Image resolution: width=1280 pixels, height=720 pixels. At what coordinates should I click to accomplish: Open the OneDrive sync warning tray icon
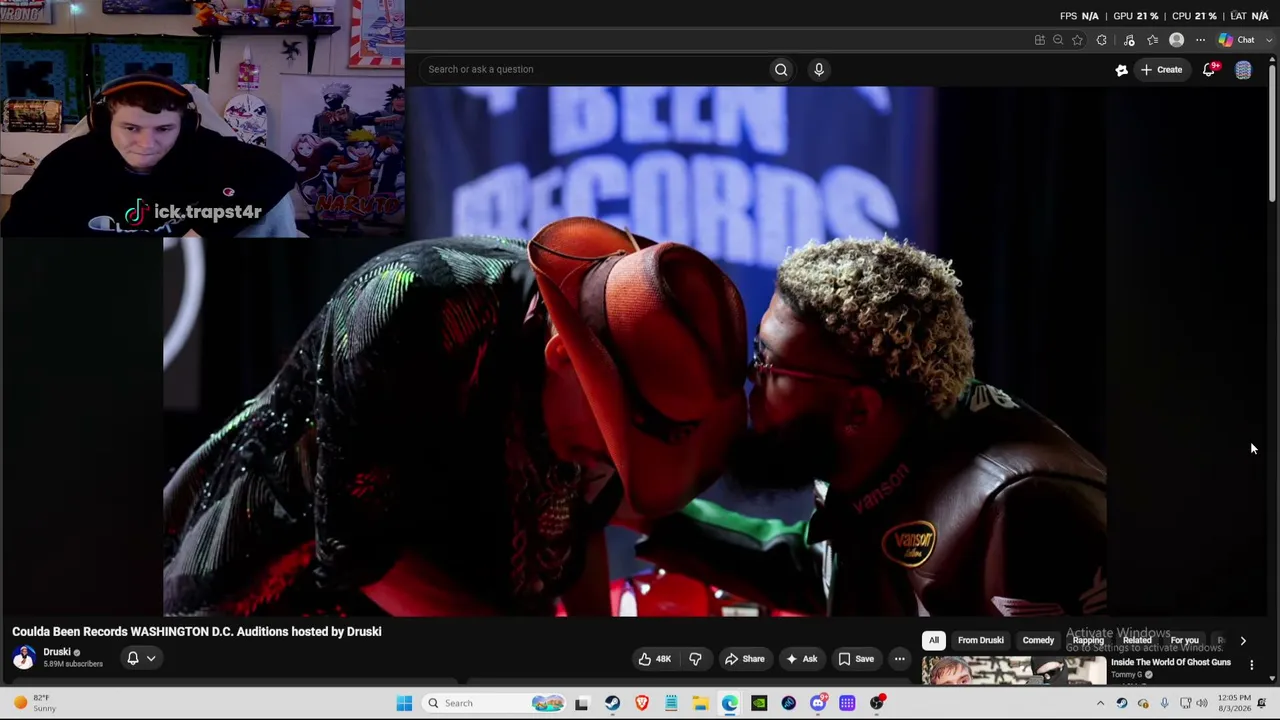point(1143,703)
